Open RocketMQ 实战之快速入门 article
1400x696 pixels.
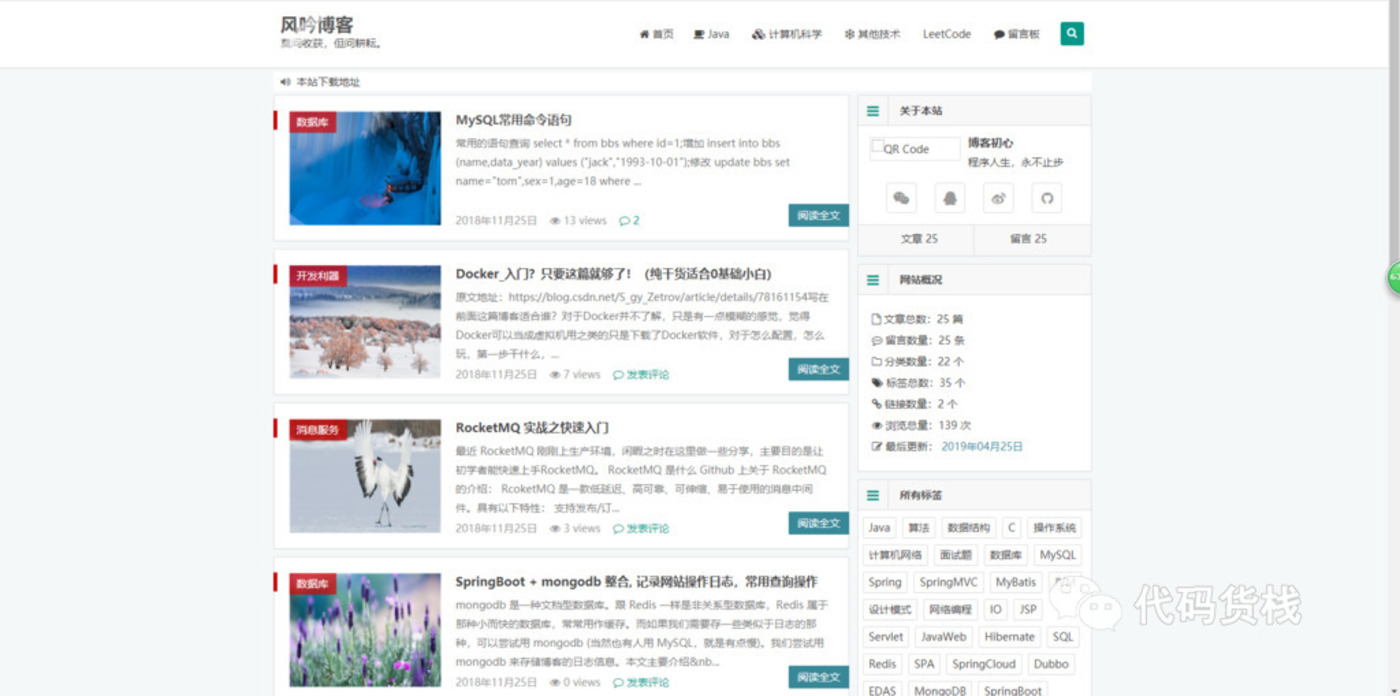[x=532, y=428]
